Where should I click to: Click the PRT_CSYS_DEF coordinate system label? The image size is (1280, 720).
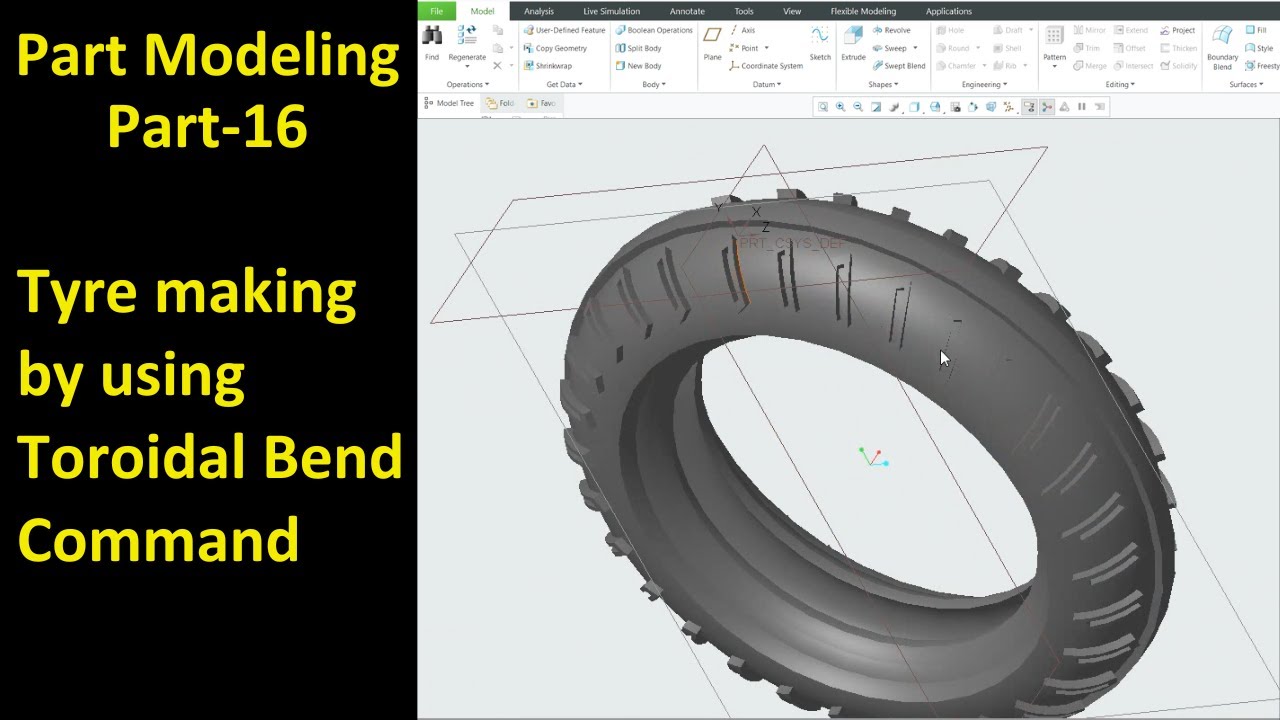click(x=792, y=243)
